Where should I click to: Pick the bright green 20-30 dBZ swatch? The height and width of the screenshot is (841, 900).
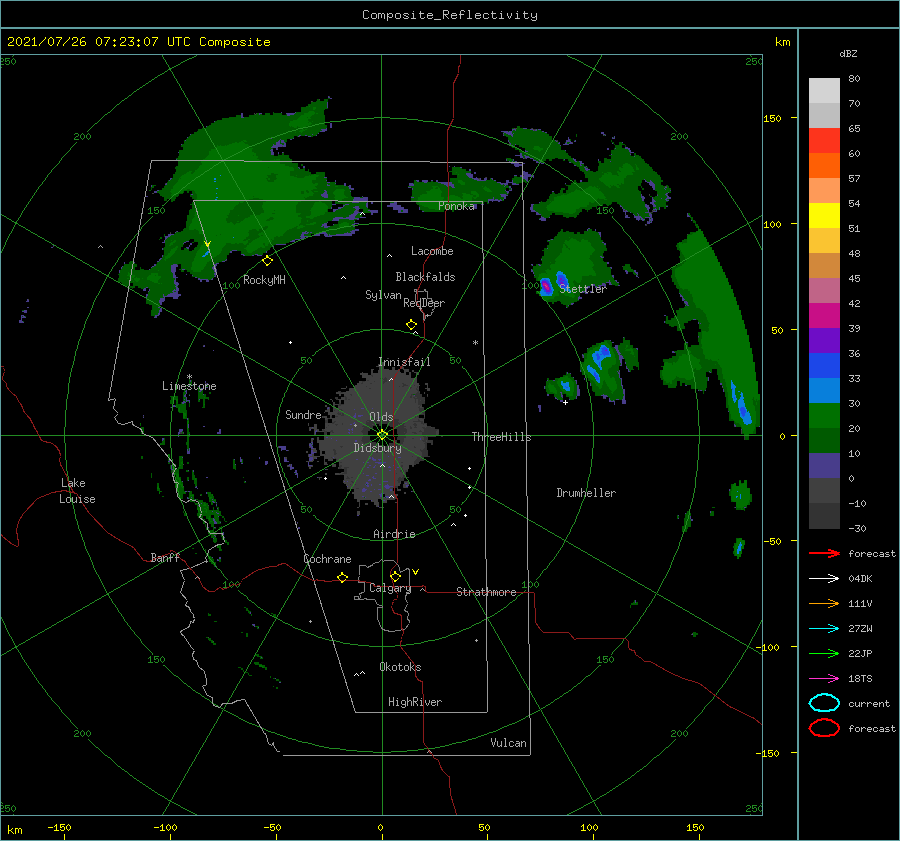pyautogui.click(x=824, y=416)
